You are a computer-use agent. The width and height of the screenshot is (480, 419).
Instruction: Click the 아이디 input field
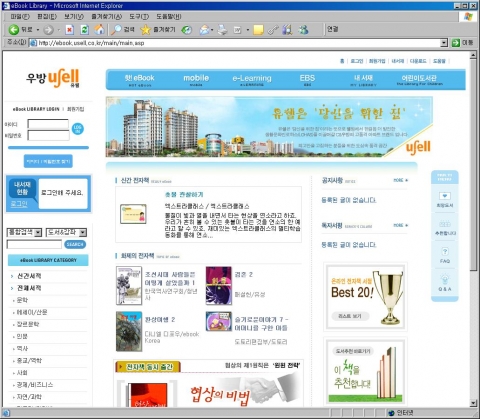tap(48, 124)
